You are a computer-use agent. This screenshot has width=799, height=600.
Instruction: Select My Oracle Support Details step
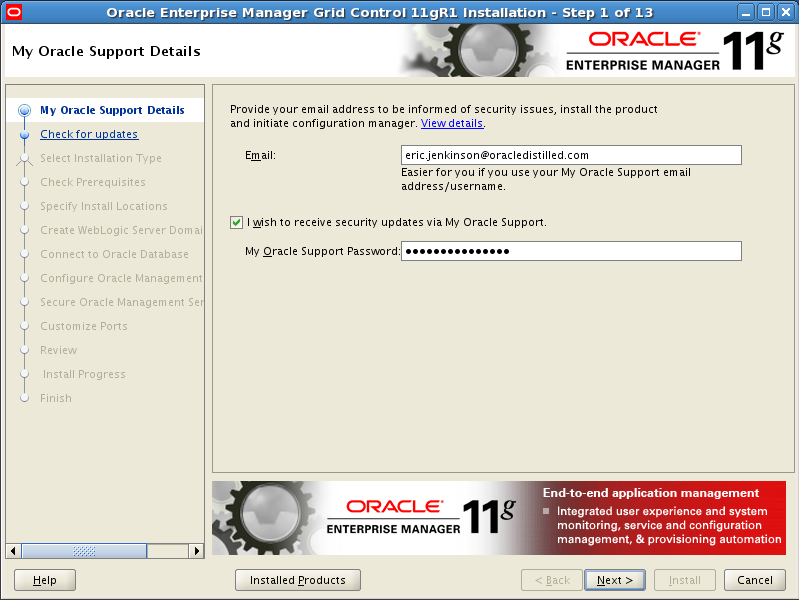click(112, 110)
